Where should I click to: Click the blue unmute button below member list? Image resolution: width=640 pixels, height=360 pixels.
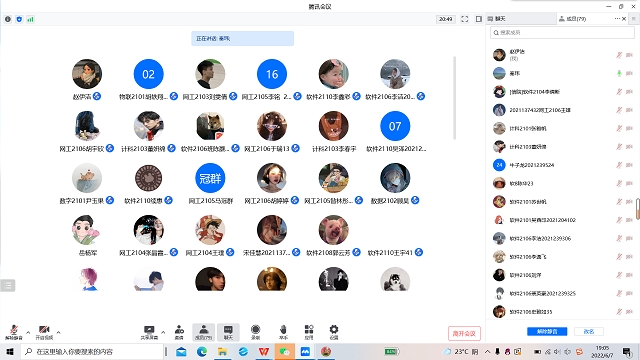547,331
